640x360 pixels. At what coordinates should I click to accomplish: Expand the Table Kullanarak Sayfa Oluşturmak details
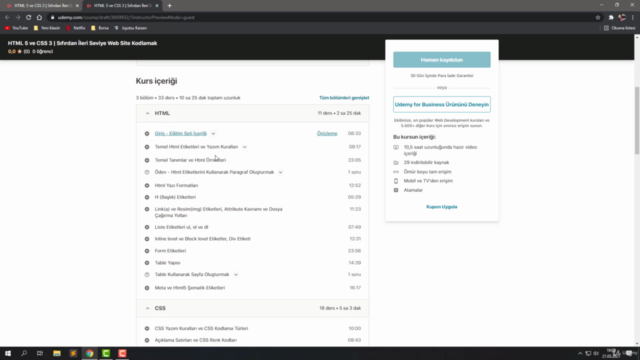236,275
